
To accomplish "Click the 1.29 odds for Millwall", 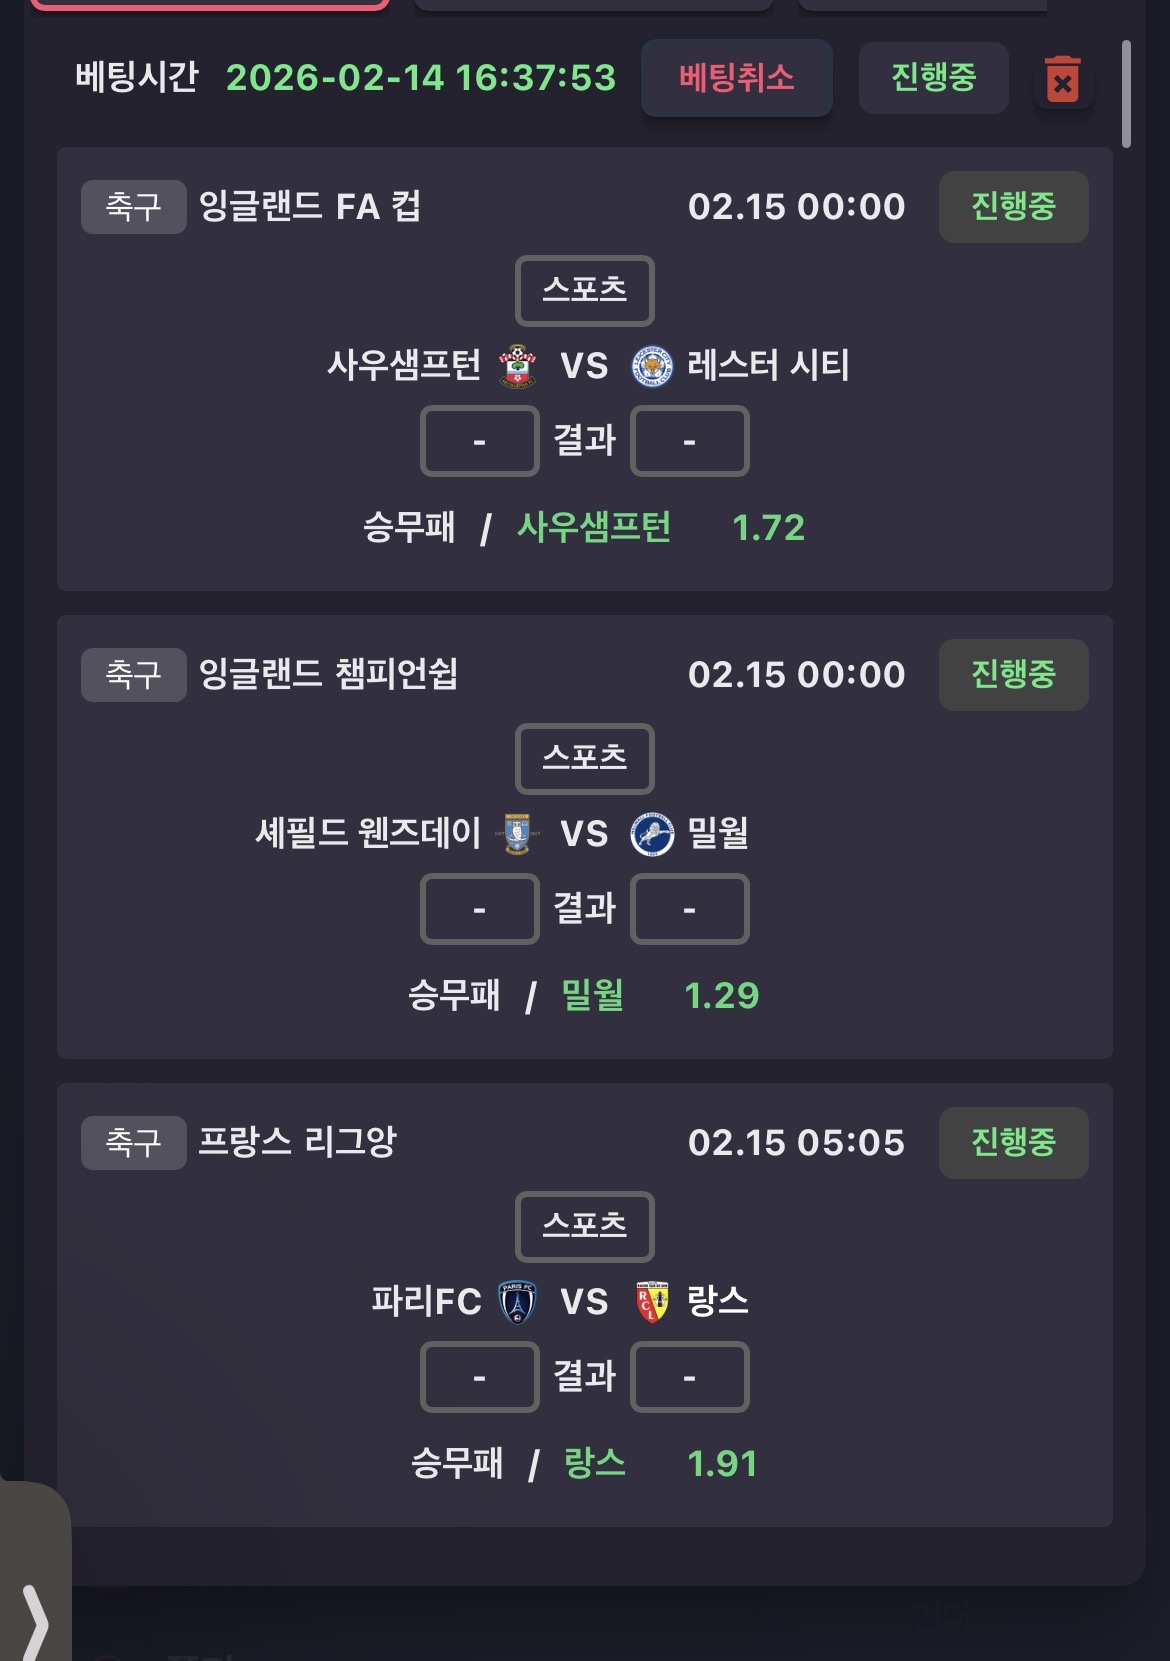I will [721, 996].
